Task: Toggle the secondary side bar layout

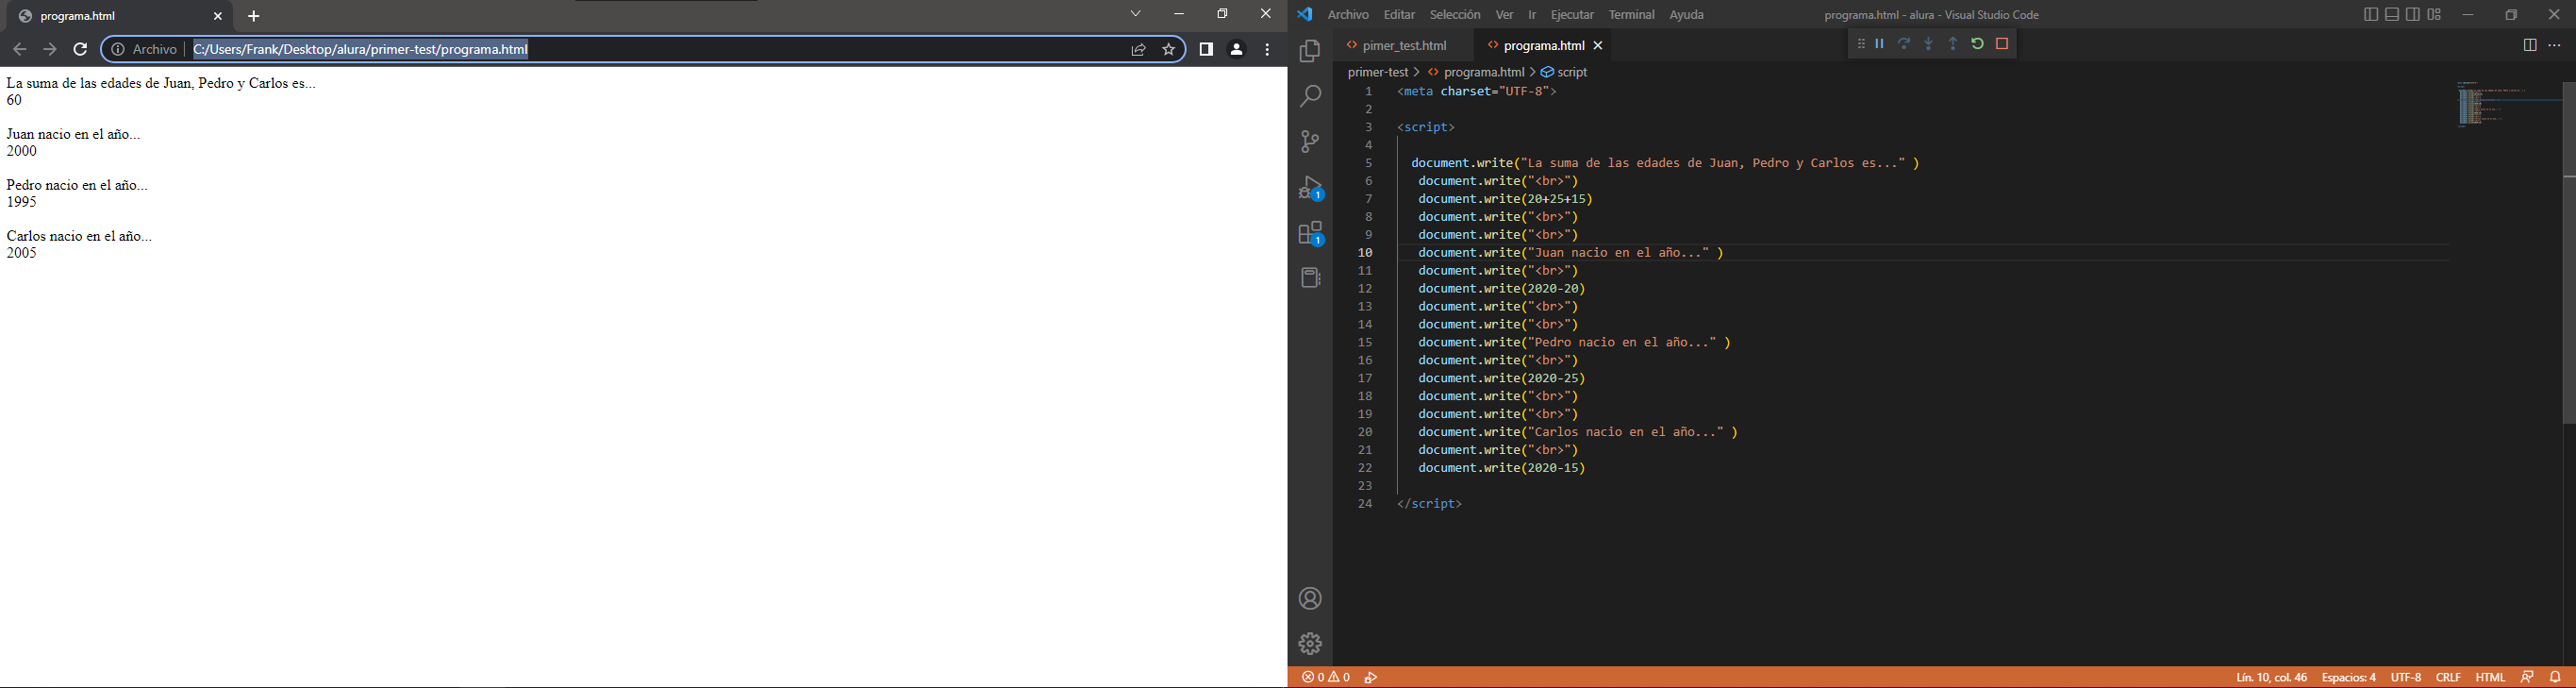Action: (x=2413, y=15)
